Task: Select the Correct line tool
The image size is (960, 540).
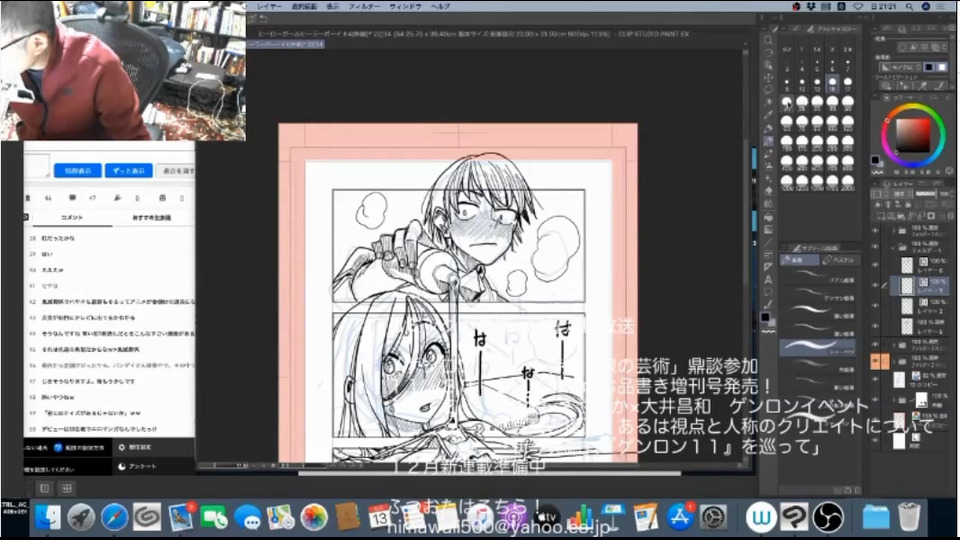Action: (768, 304)
